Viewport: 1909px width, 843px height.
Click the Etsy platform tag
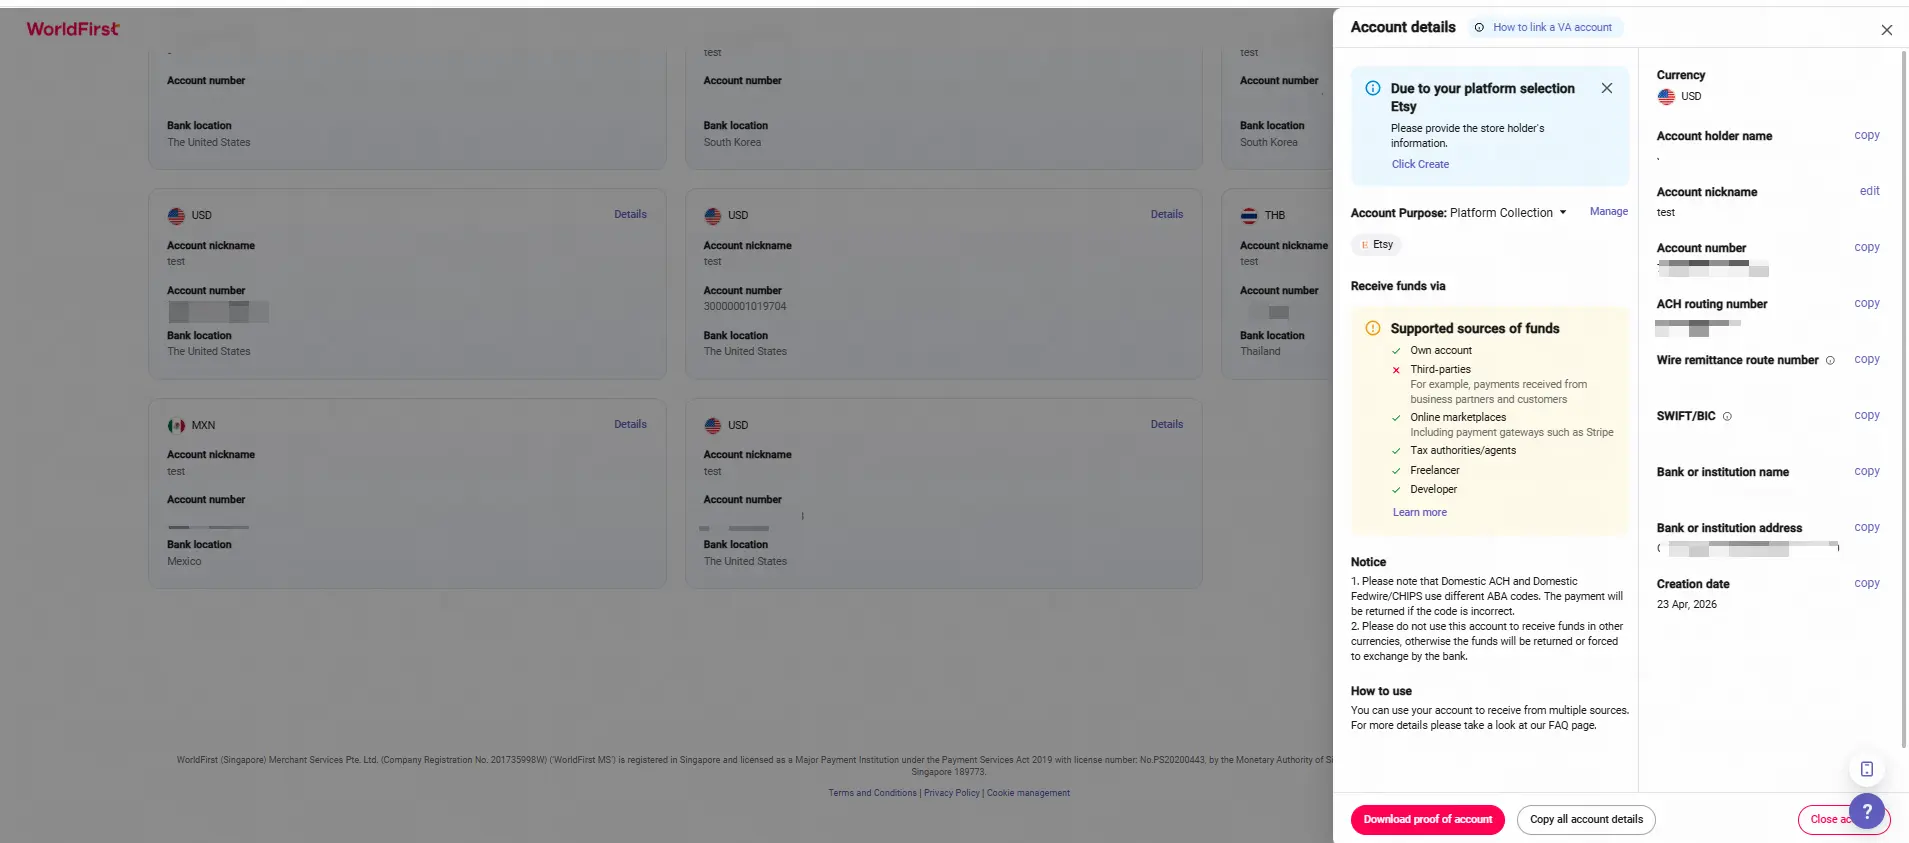coord(1377,244)
